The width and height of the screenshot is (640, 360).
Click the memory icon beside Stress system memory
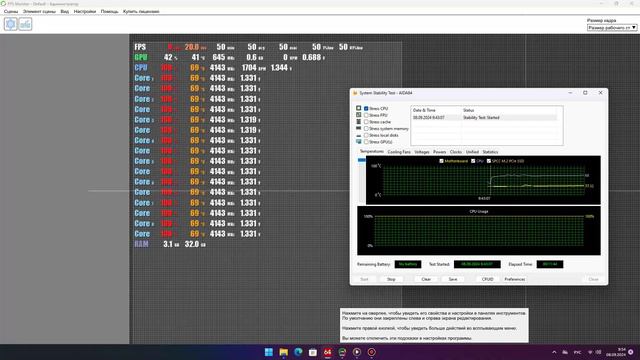tap(358, 128)
